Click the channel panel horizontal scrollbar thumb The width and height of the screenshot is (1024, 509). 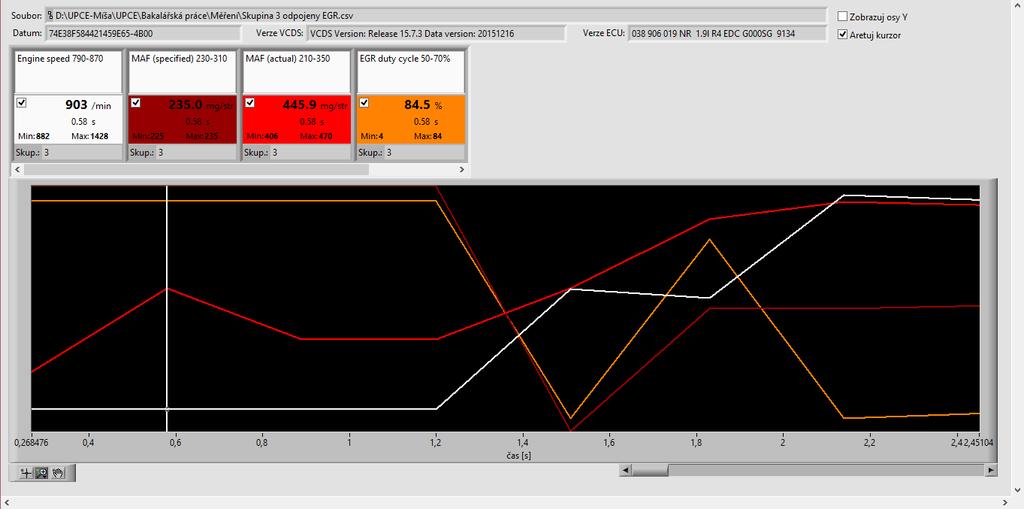pos(196,169)
